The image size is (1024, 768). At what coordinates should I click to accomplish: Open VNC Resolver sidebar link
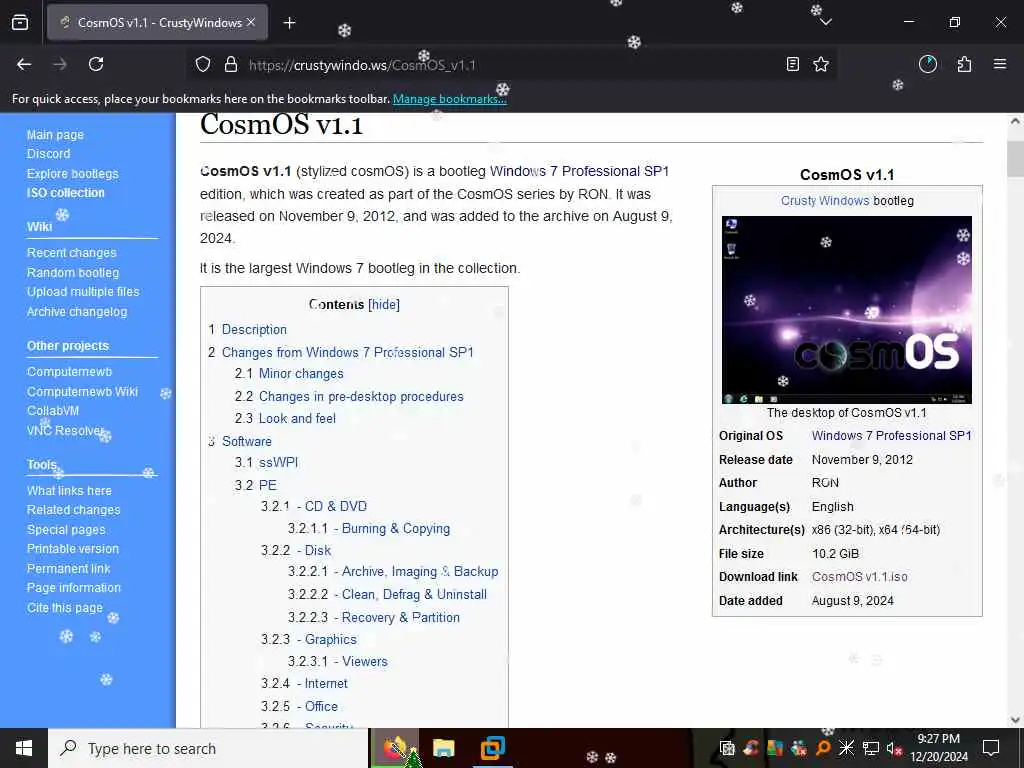click(x=65, y=430)
